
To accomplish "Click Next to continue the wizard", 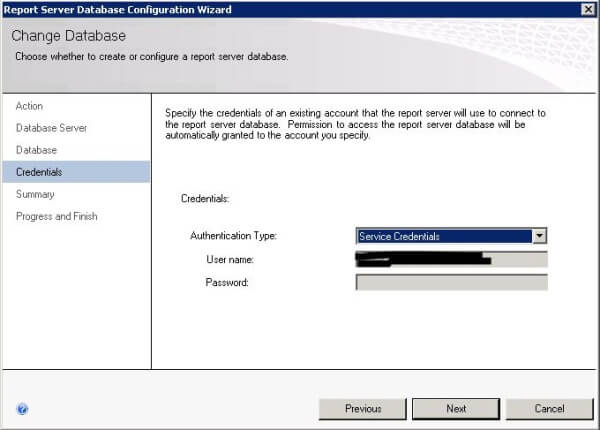I will 456,408.
